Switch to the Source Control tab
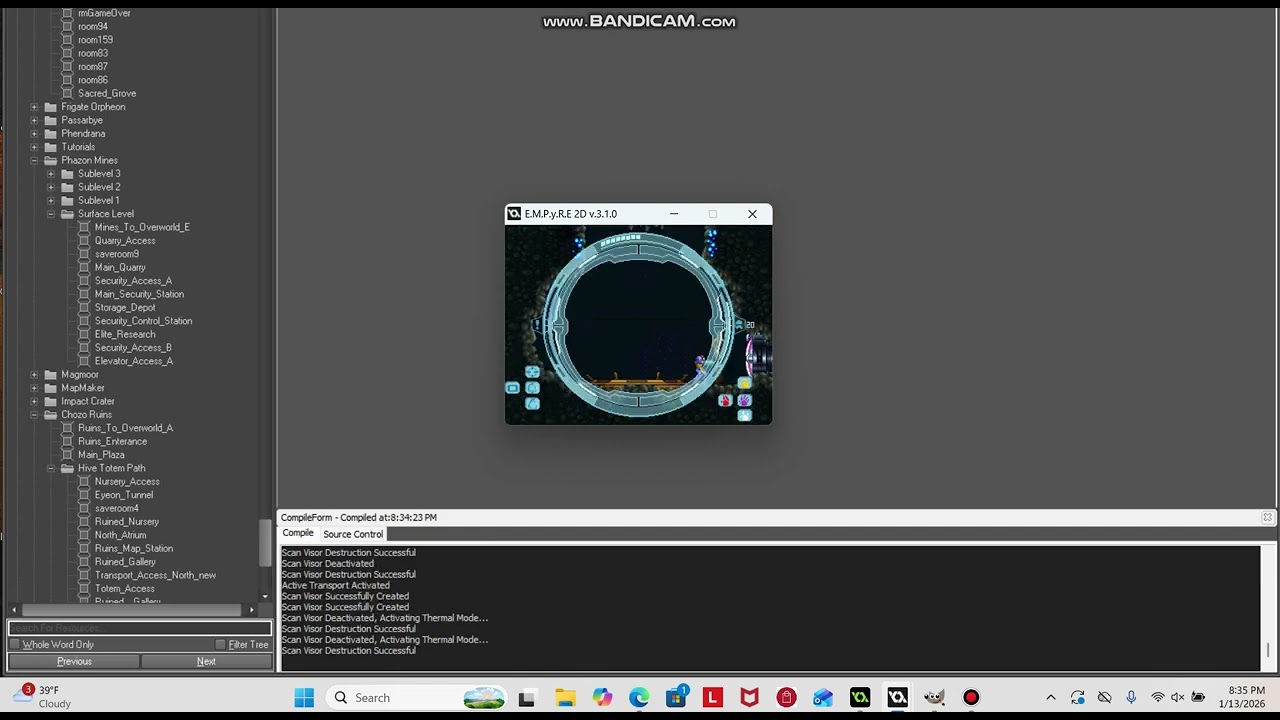1280x720 pixels. click(353, 534)
